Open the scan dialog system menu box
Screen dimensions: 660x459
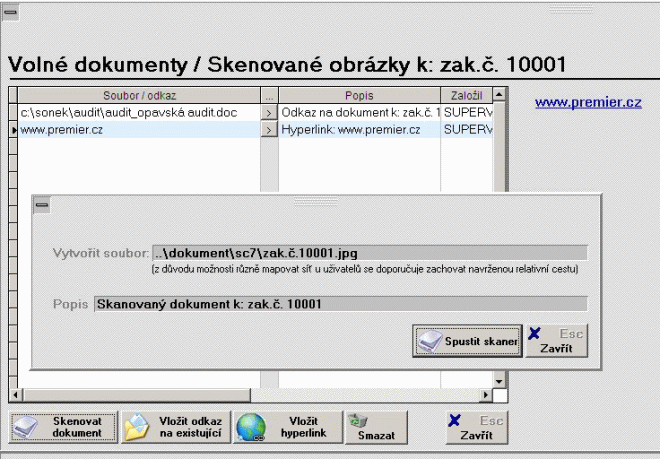pos(42,205)
